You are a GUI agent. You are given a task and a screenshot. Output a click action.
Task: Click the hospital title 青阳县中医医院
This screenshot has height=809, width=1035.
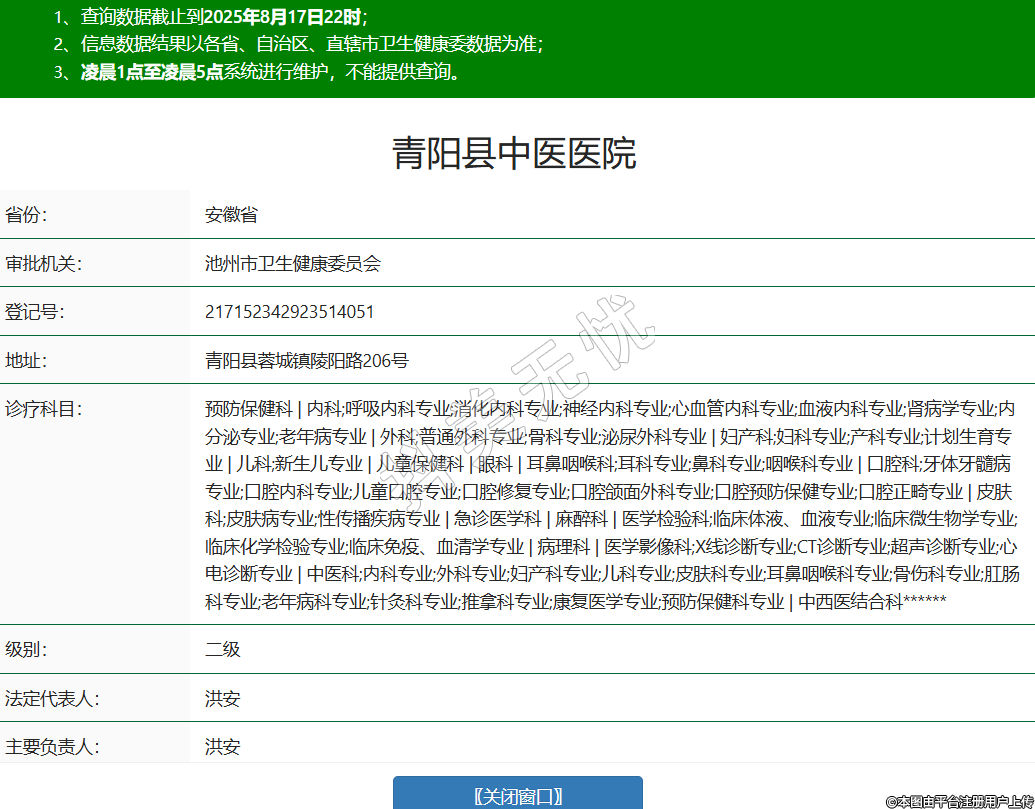point(514,154)
